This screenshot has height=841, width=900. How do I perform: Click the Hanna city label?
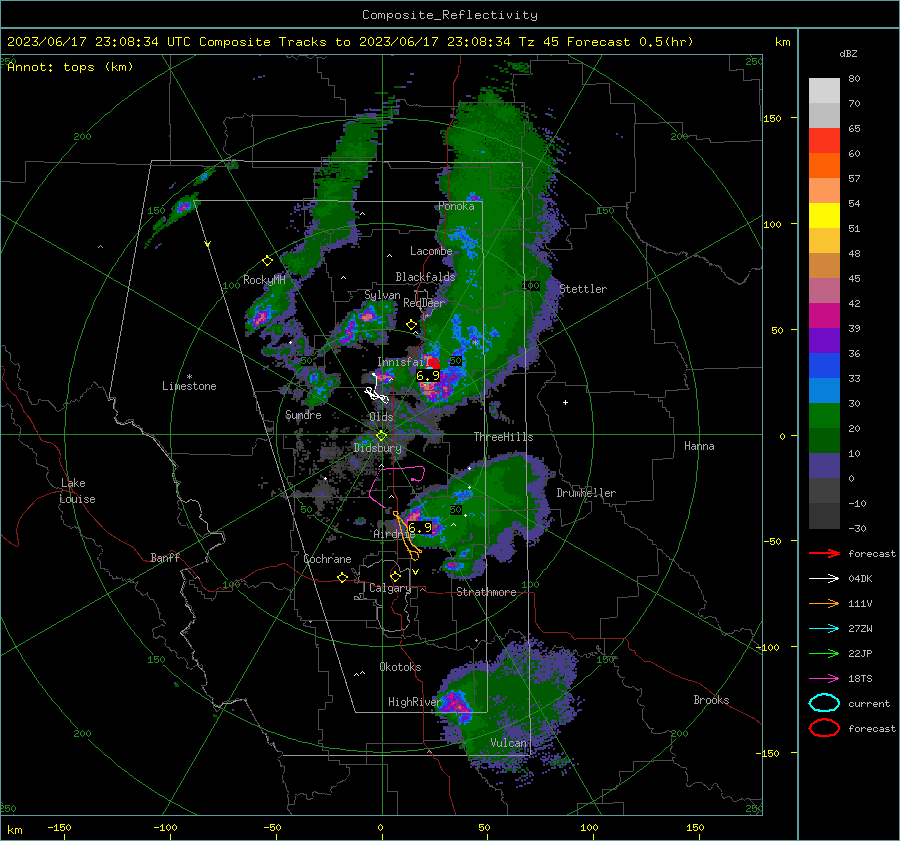point(699,446)
